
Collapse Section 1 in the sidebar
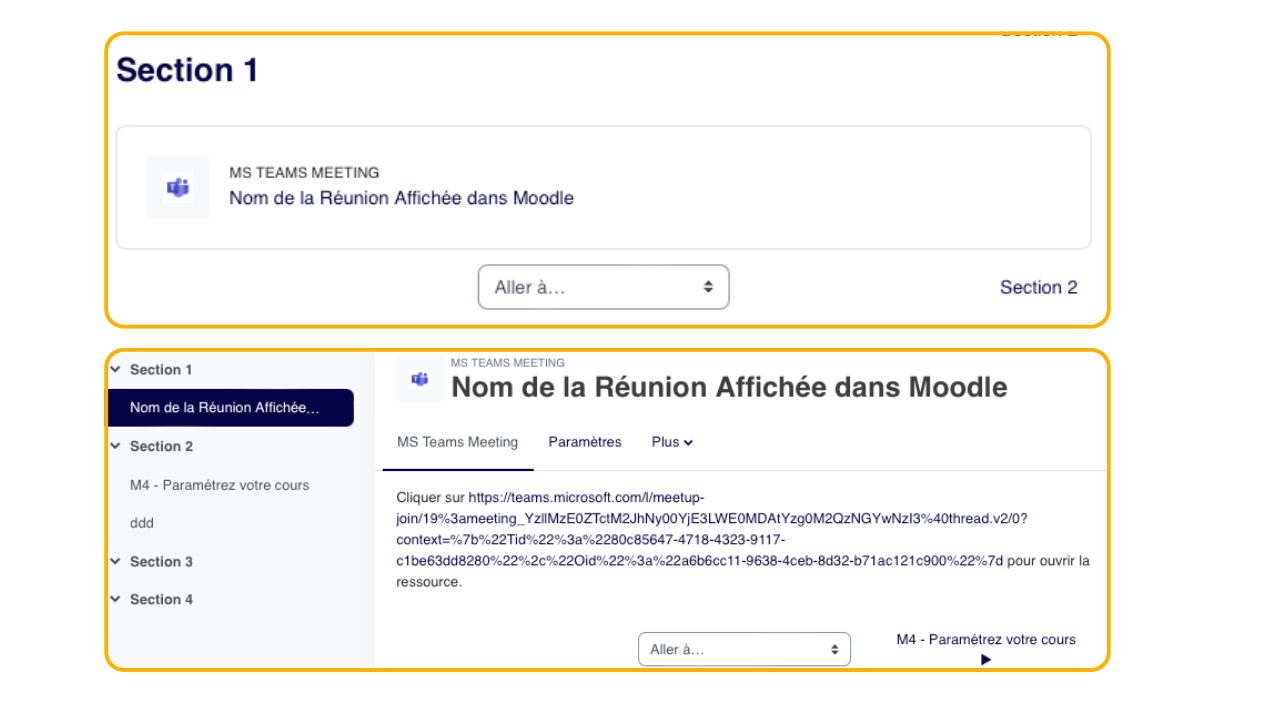click(116, 369)
